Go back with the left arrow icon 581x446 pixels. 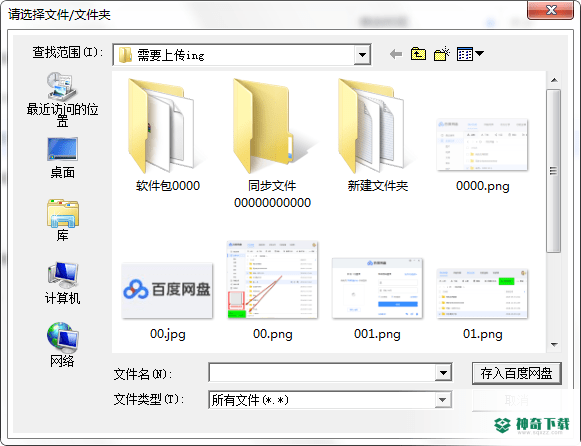396,54
